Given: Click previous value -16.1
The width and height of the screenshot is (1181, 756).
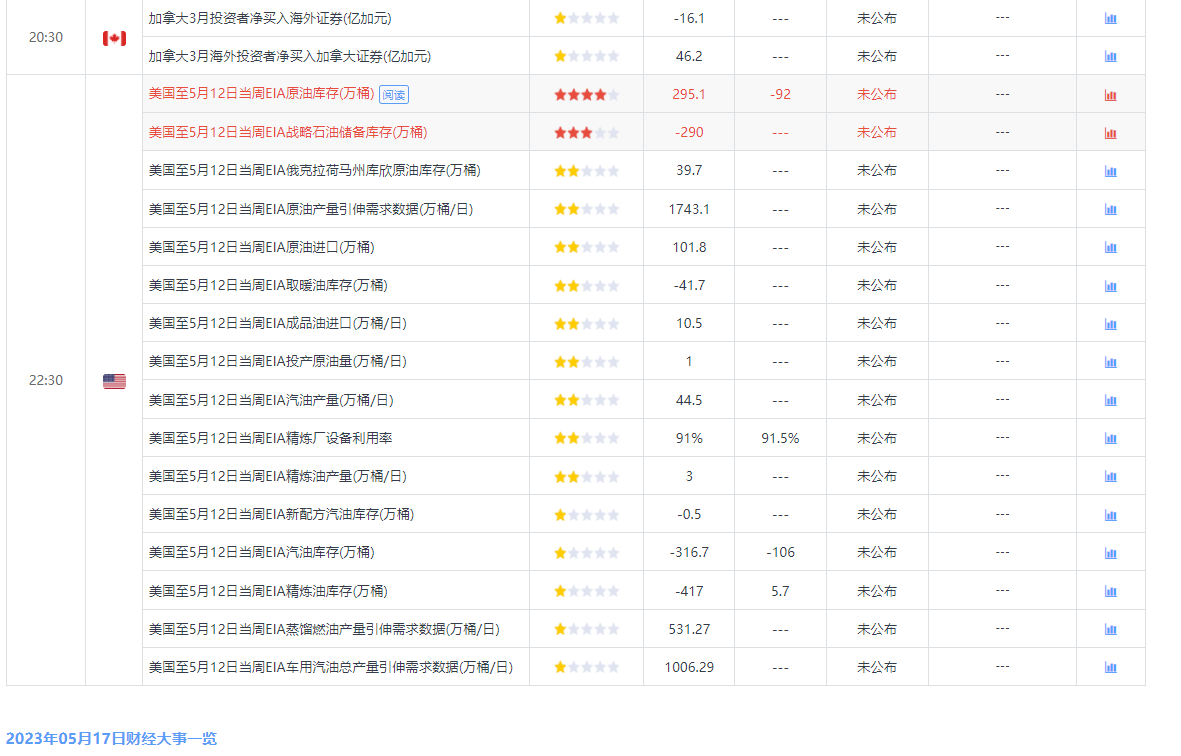Looking at the screenshot, I should click(689, 18).
